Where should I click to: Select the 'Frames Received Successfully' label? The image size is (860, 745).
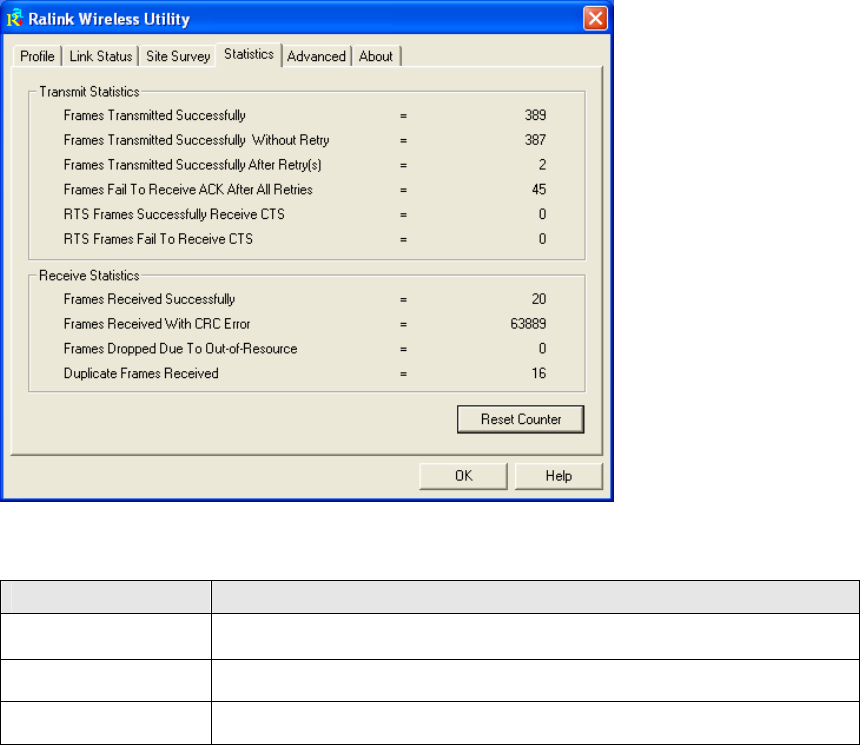pos(149,300)
